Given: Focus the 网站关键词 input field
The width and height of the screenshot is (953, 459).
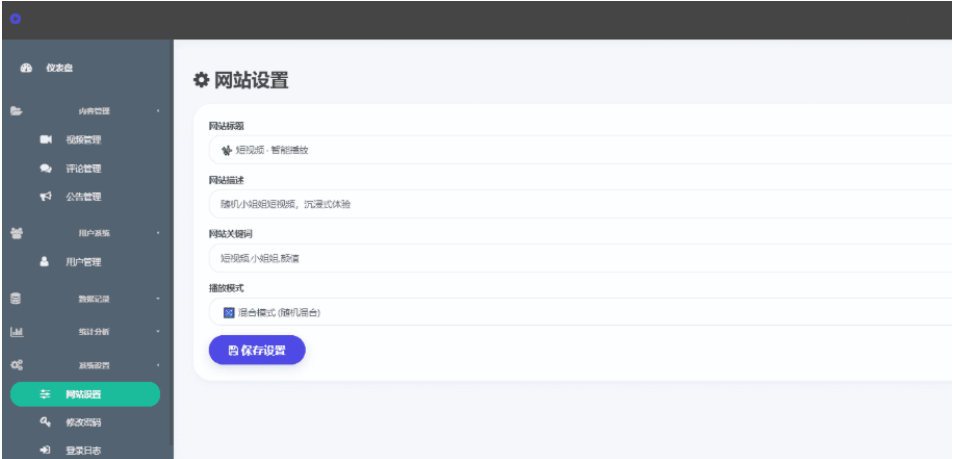Looking at the screenshot, I should 580,258.
